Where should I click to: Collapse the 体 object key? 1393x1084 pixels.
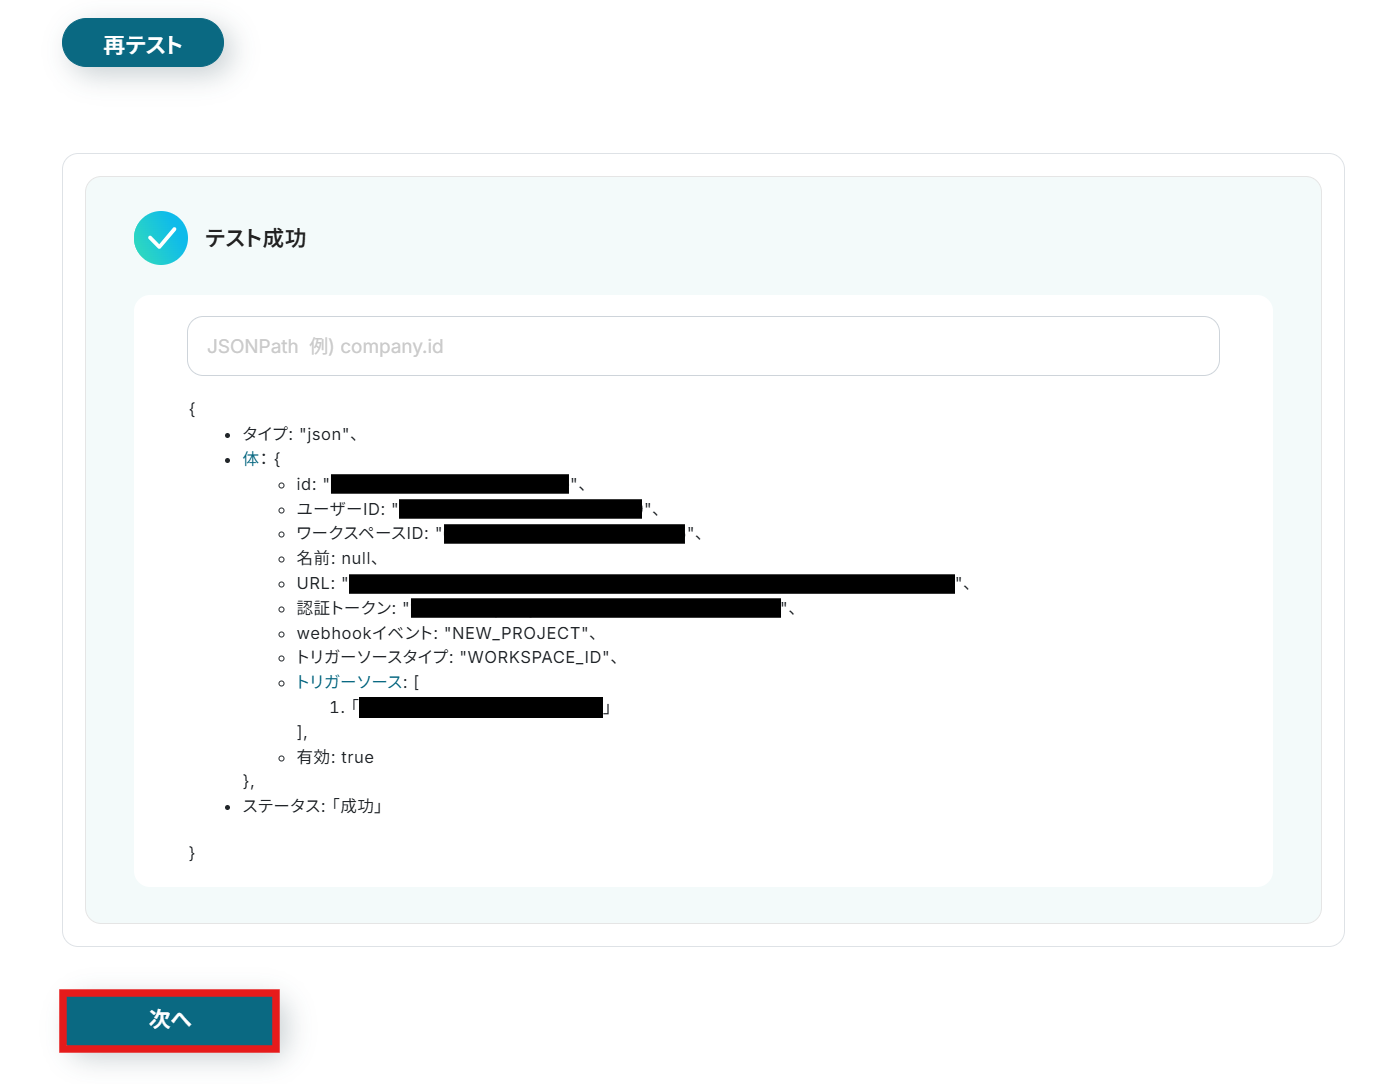click(x=251, y=459)
